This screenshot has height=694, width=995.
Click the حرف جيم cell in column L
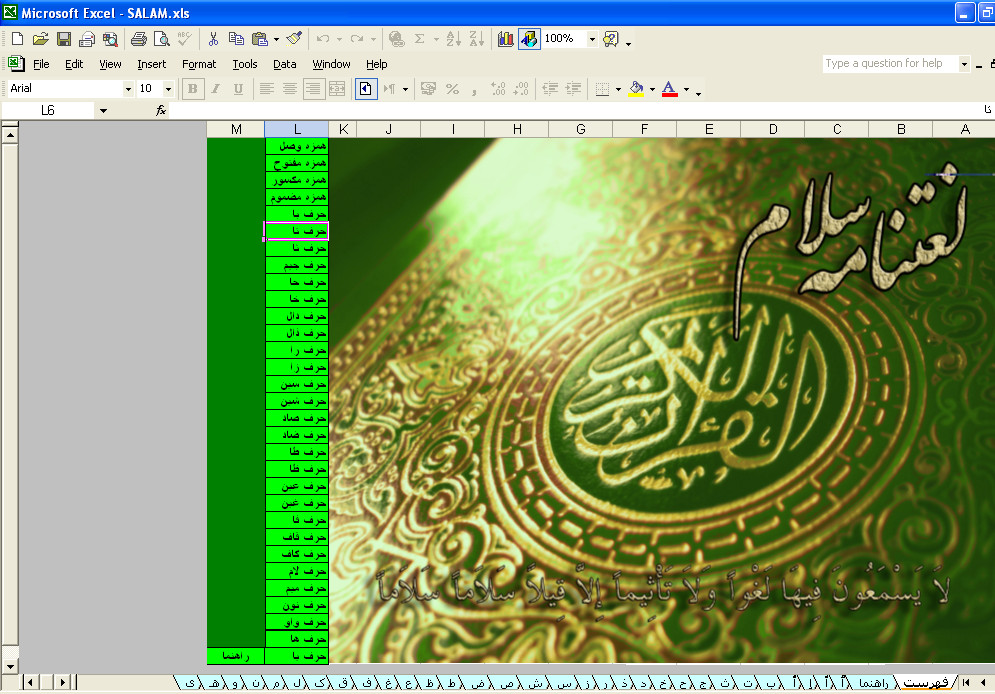coord(297,265)
